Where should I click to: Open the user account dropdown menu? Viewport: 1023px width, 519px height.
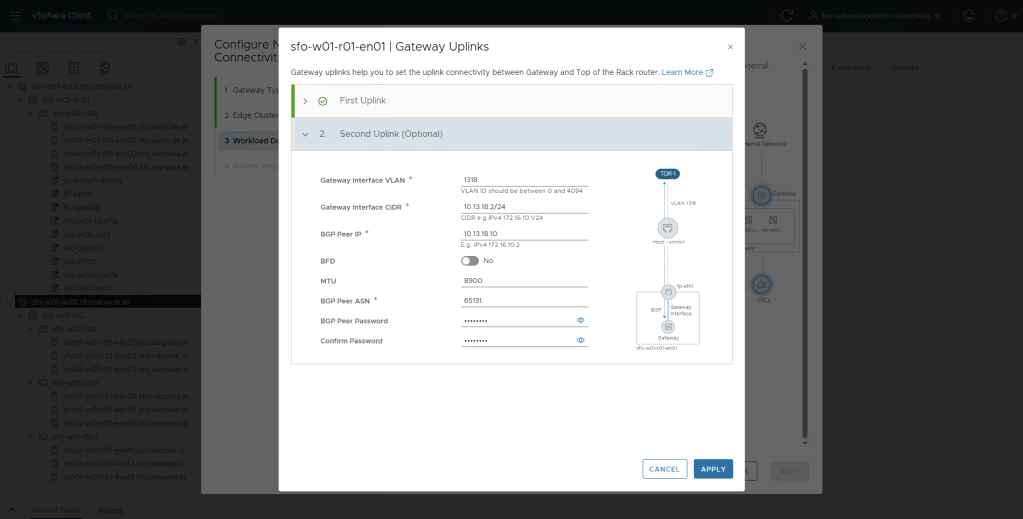[x=876, y=16]
